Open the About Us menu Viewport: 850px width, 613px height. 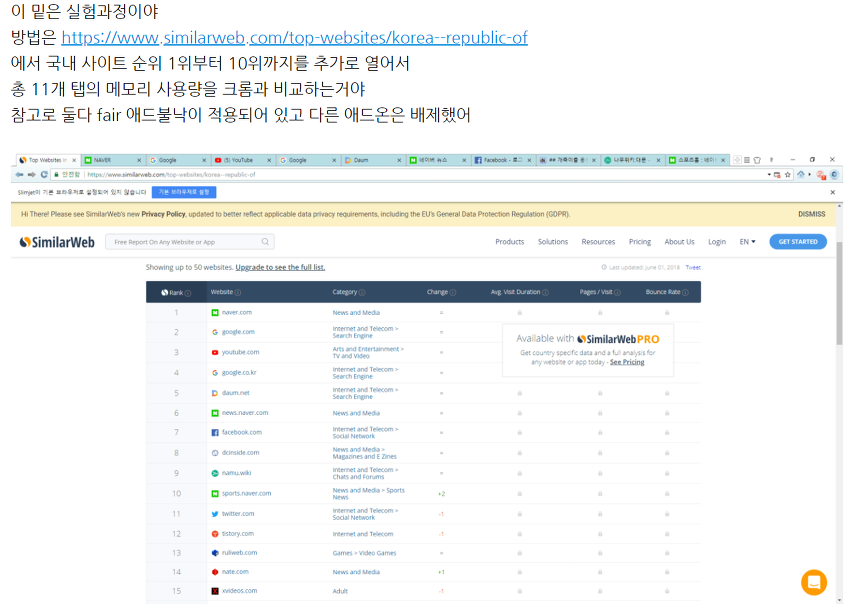[x=679, y=242]
